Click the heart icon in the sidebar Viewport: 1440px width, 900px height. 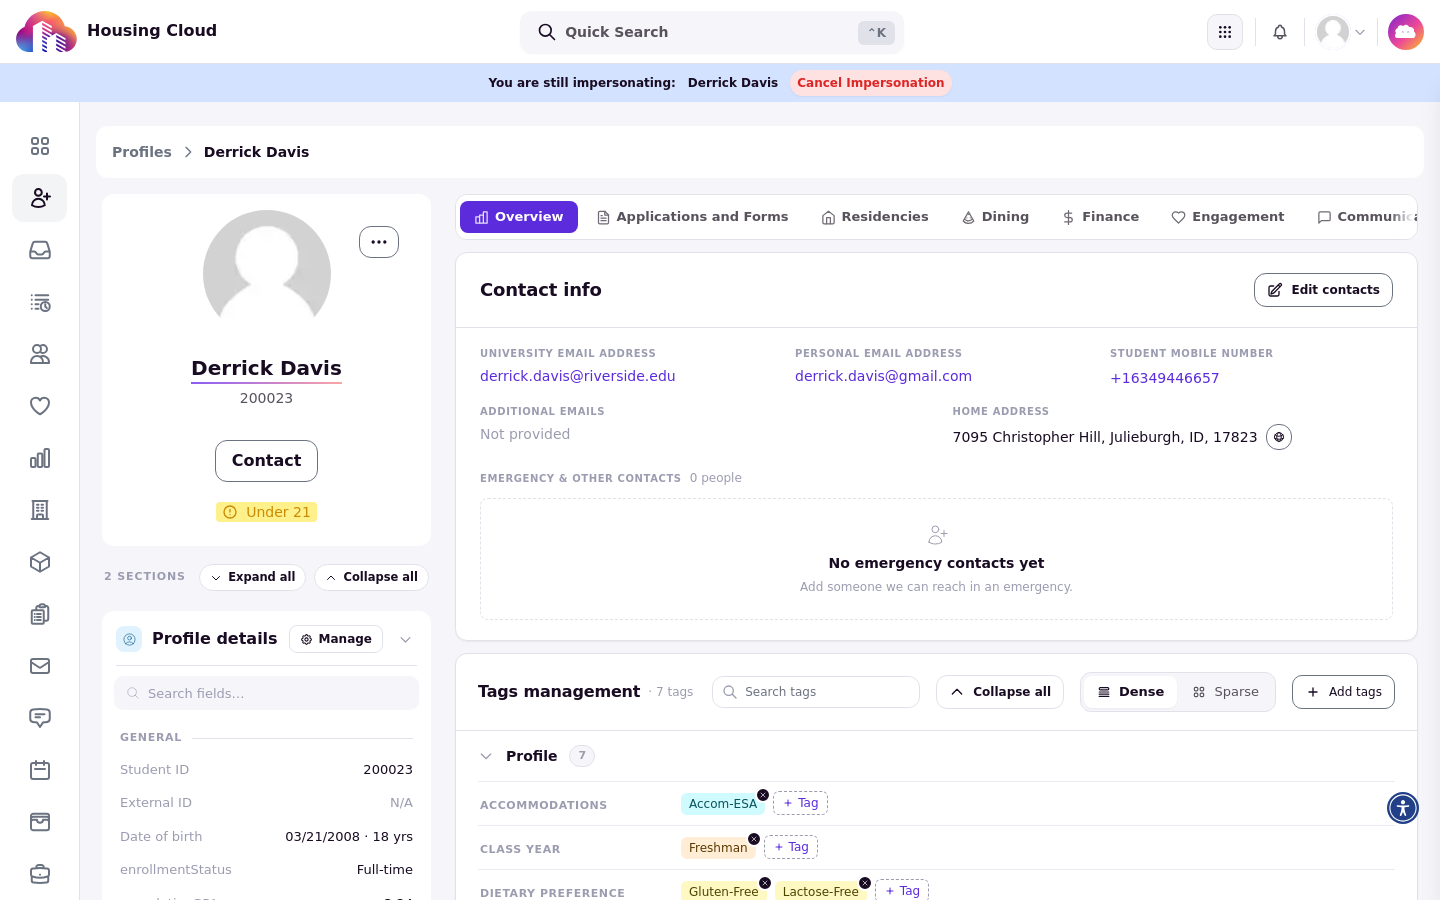[40, 406]
